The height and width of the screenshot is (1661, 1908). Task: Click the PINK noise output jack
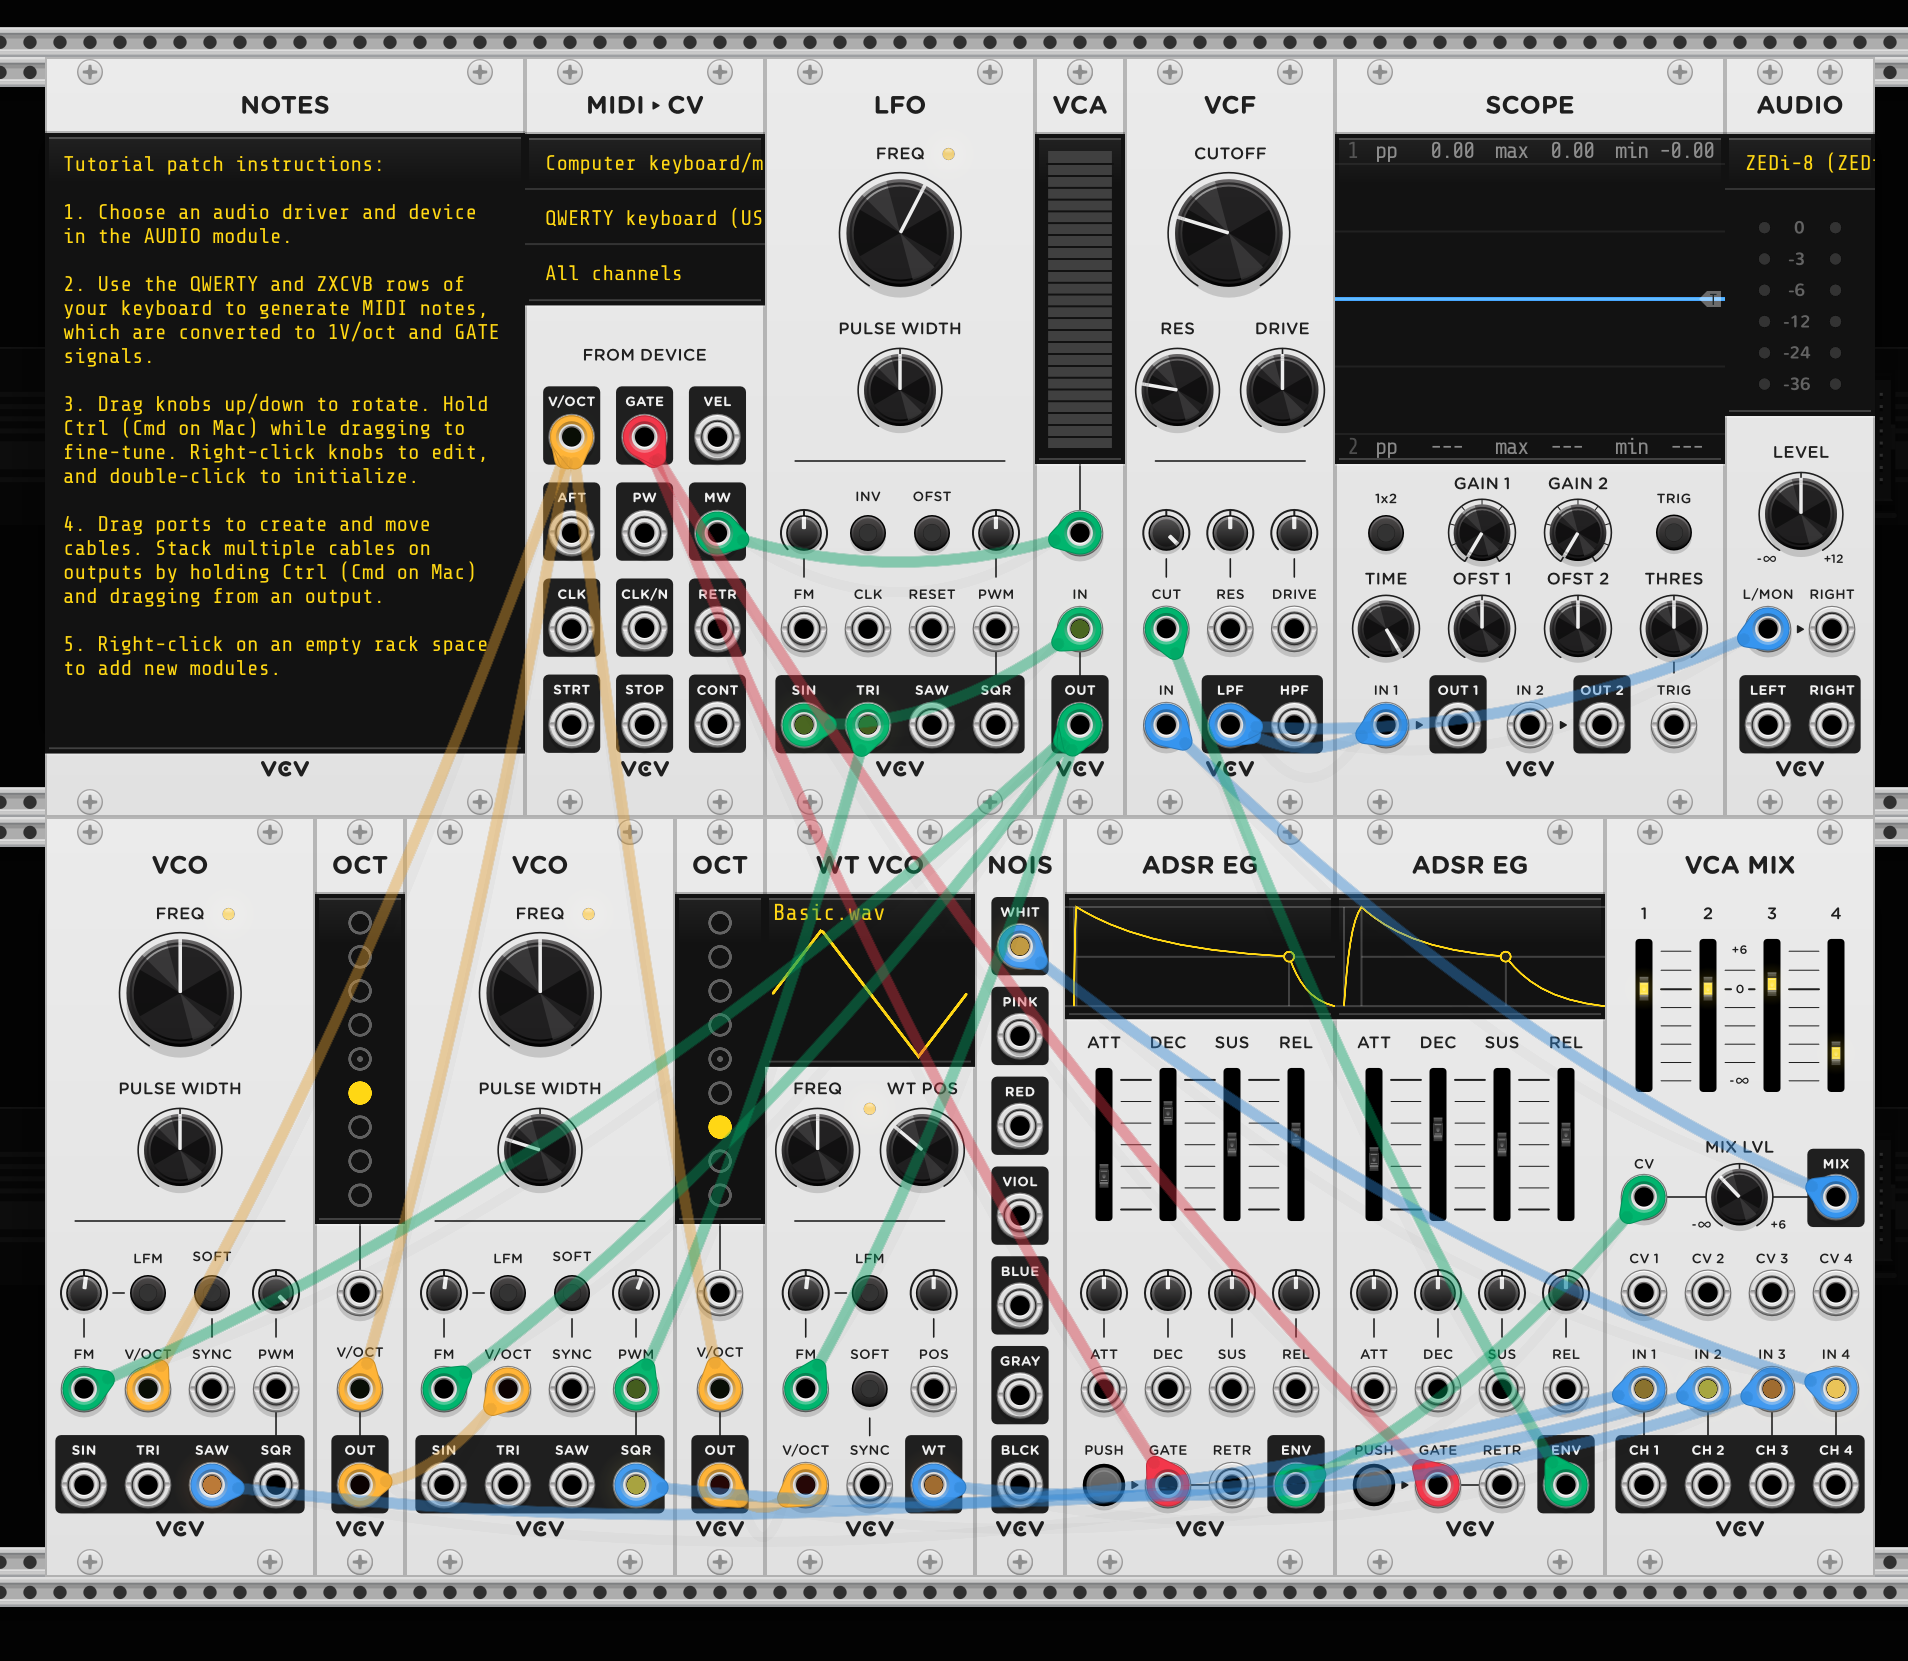tap(1019, 1036)
